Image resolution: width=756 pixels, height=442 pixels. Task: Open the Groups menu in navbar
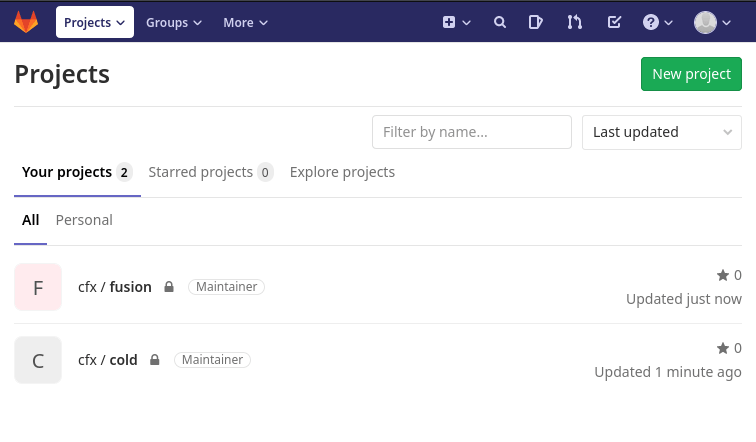pos(173,22)
